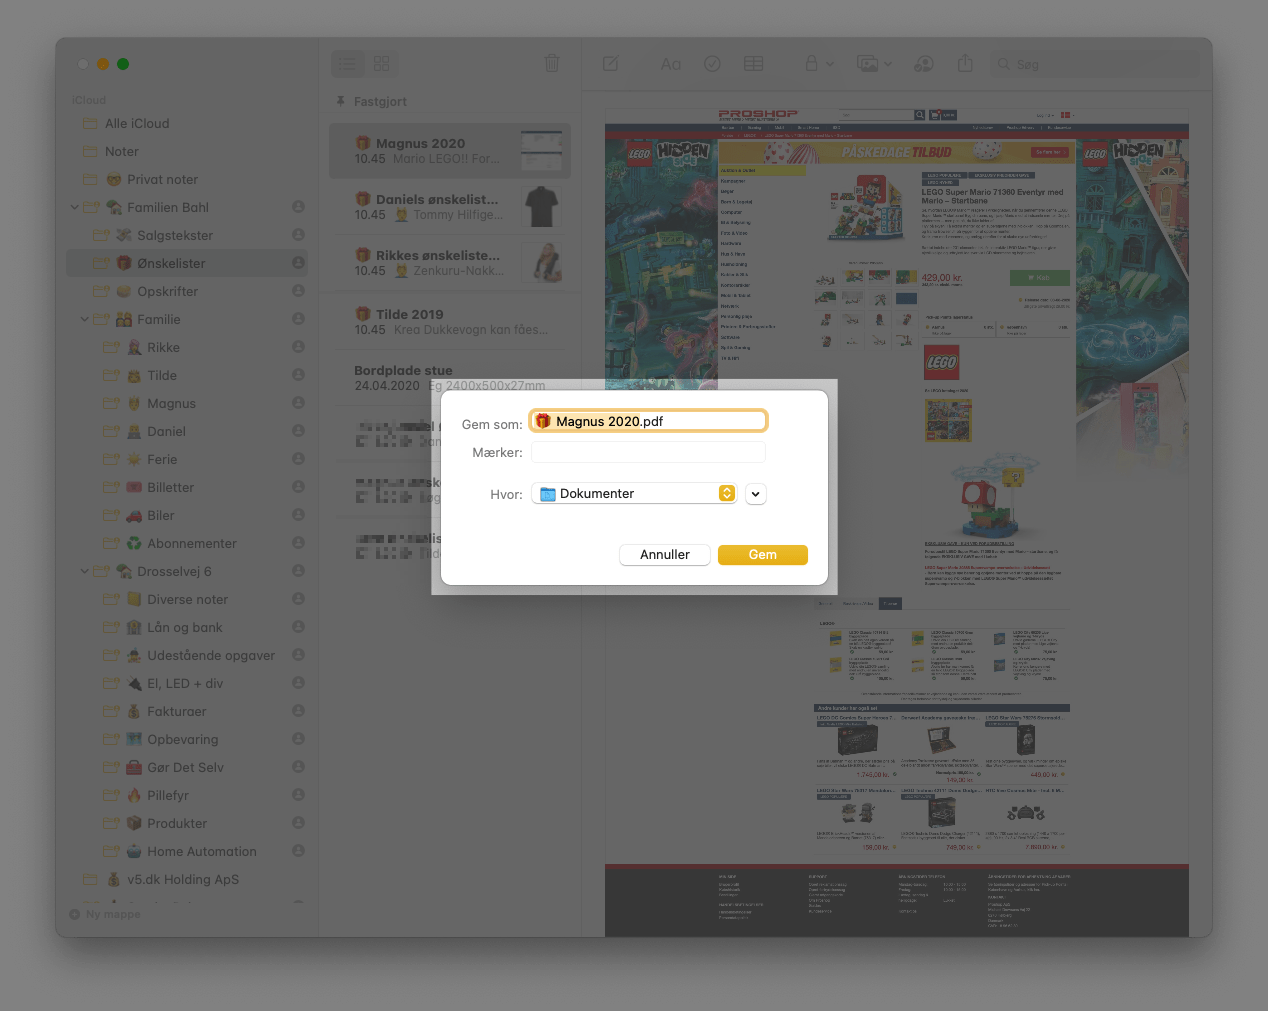Click shared-person icon on Opskrifter row
1268x1011 pixels.
click(298, 291)
